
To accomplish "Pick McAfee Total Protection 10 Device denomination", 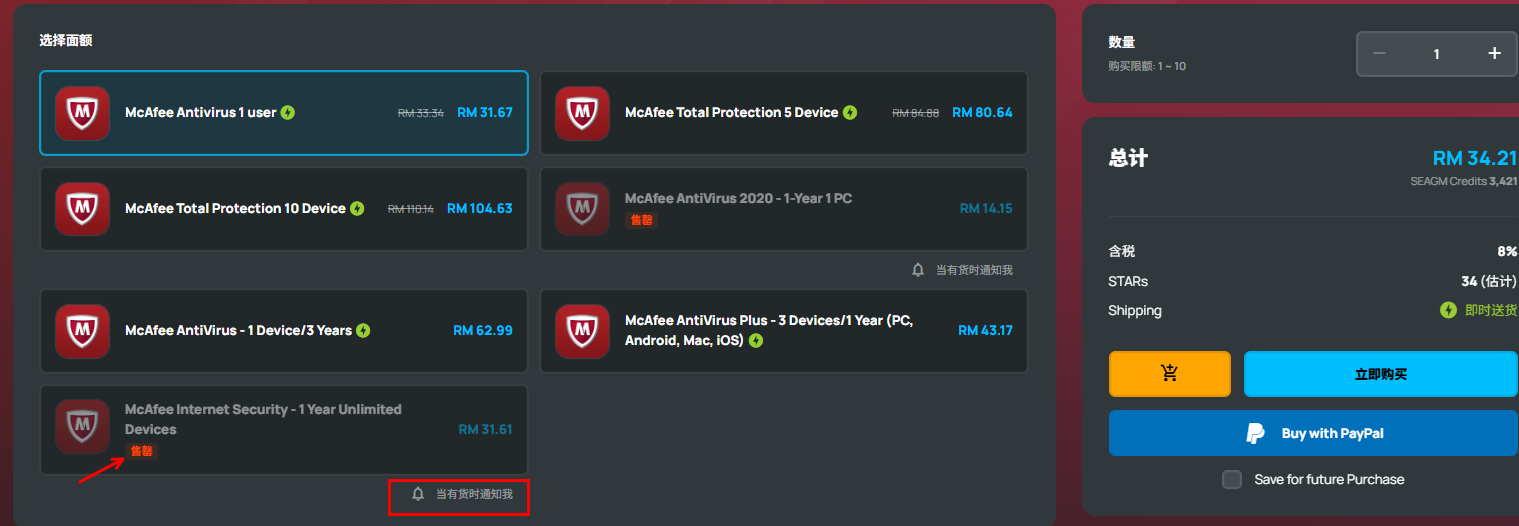I will [284, 209].
